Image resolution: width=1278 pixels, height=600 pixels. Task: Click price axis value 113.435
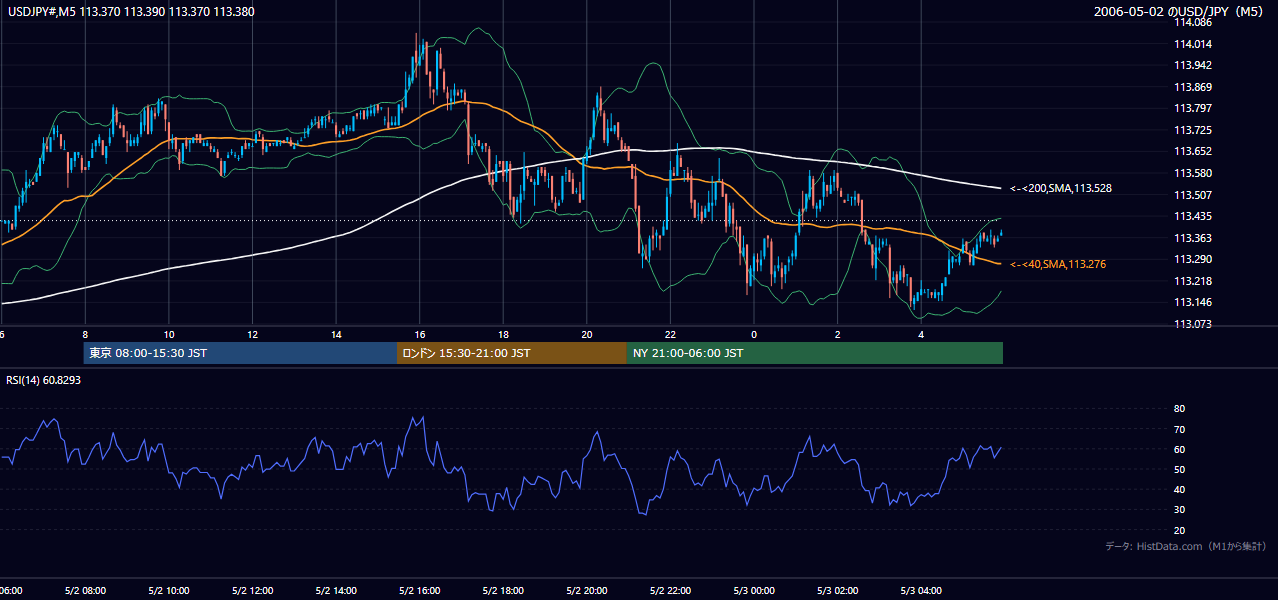(1193, 216)
